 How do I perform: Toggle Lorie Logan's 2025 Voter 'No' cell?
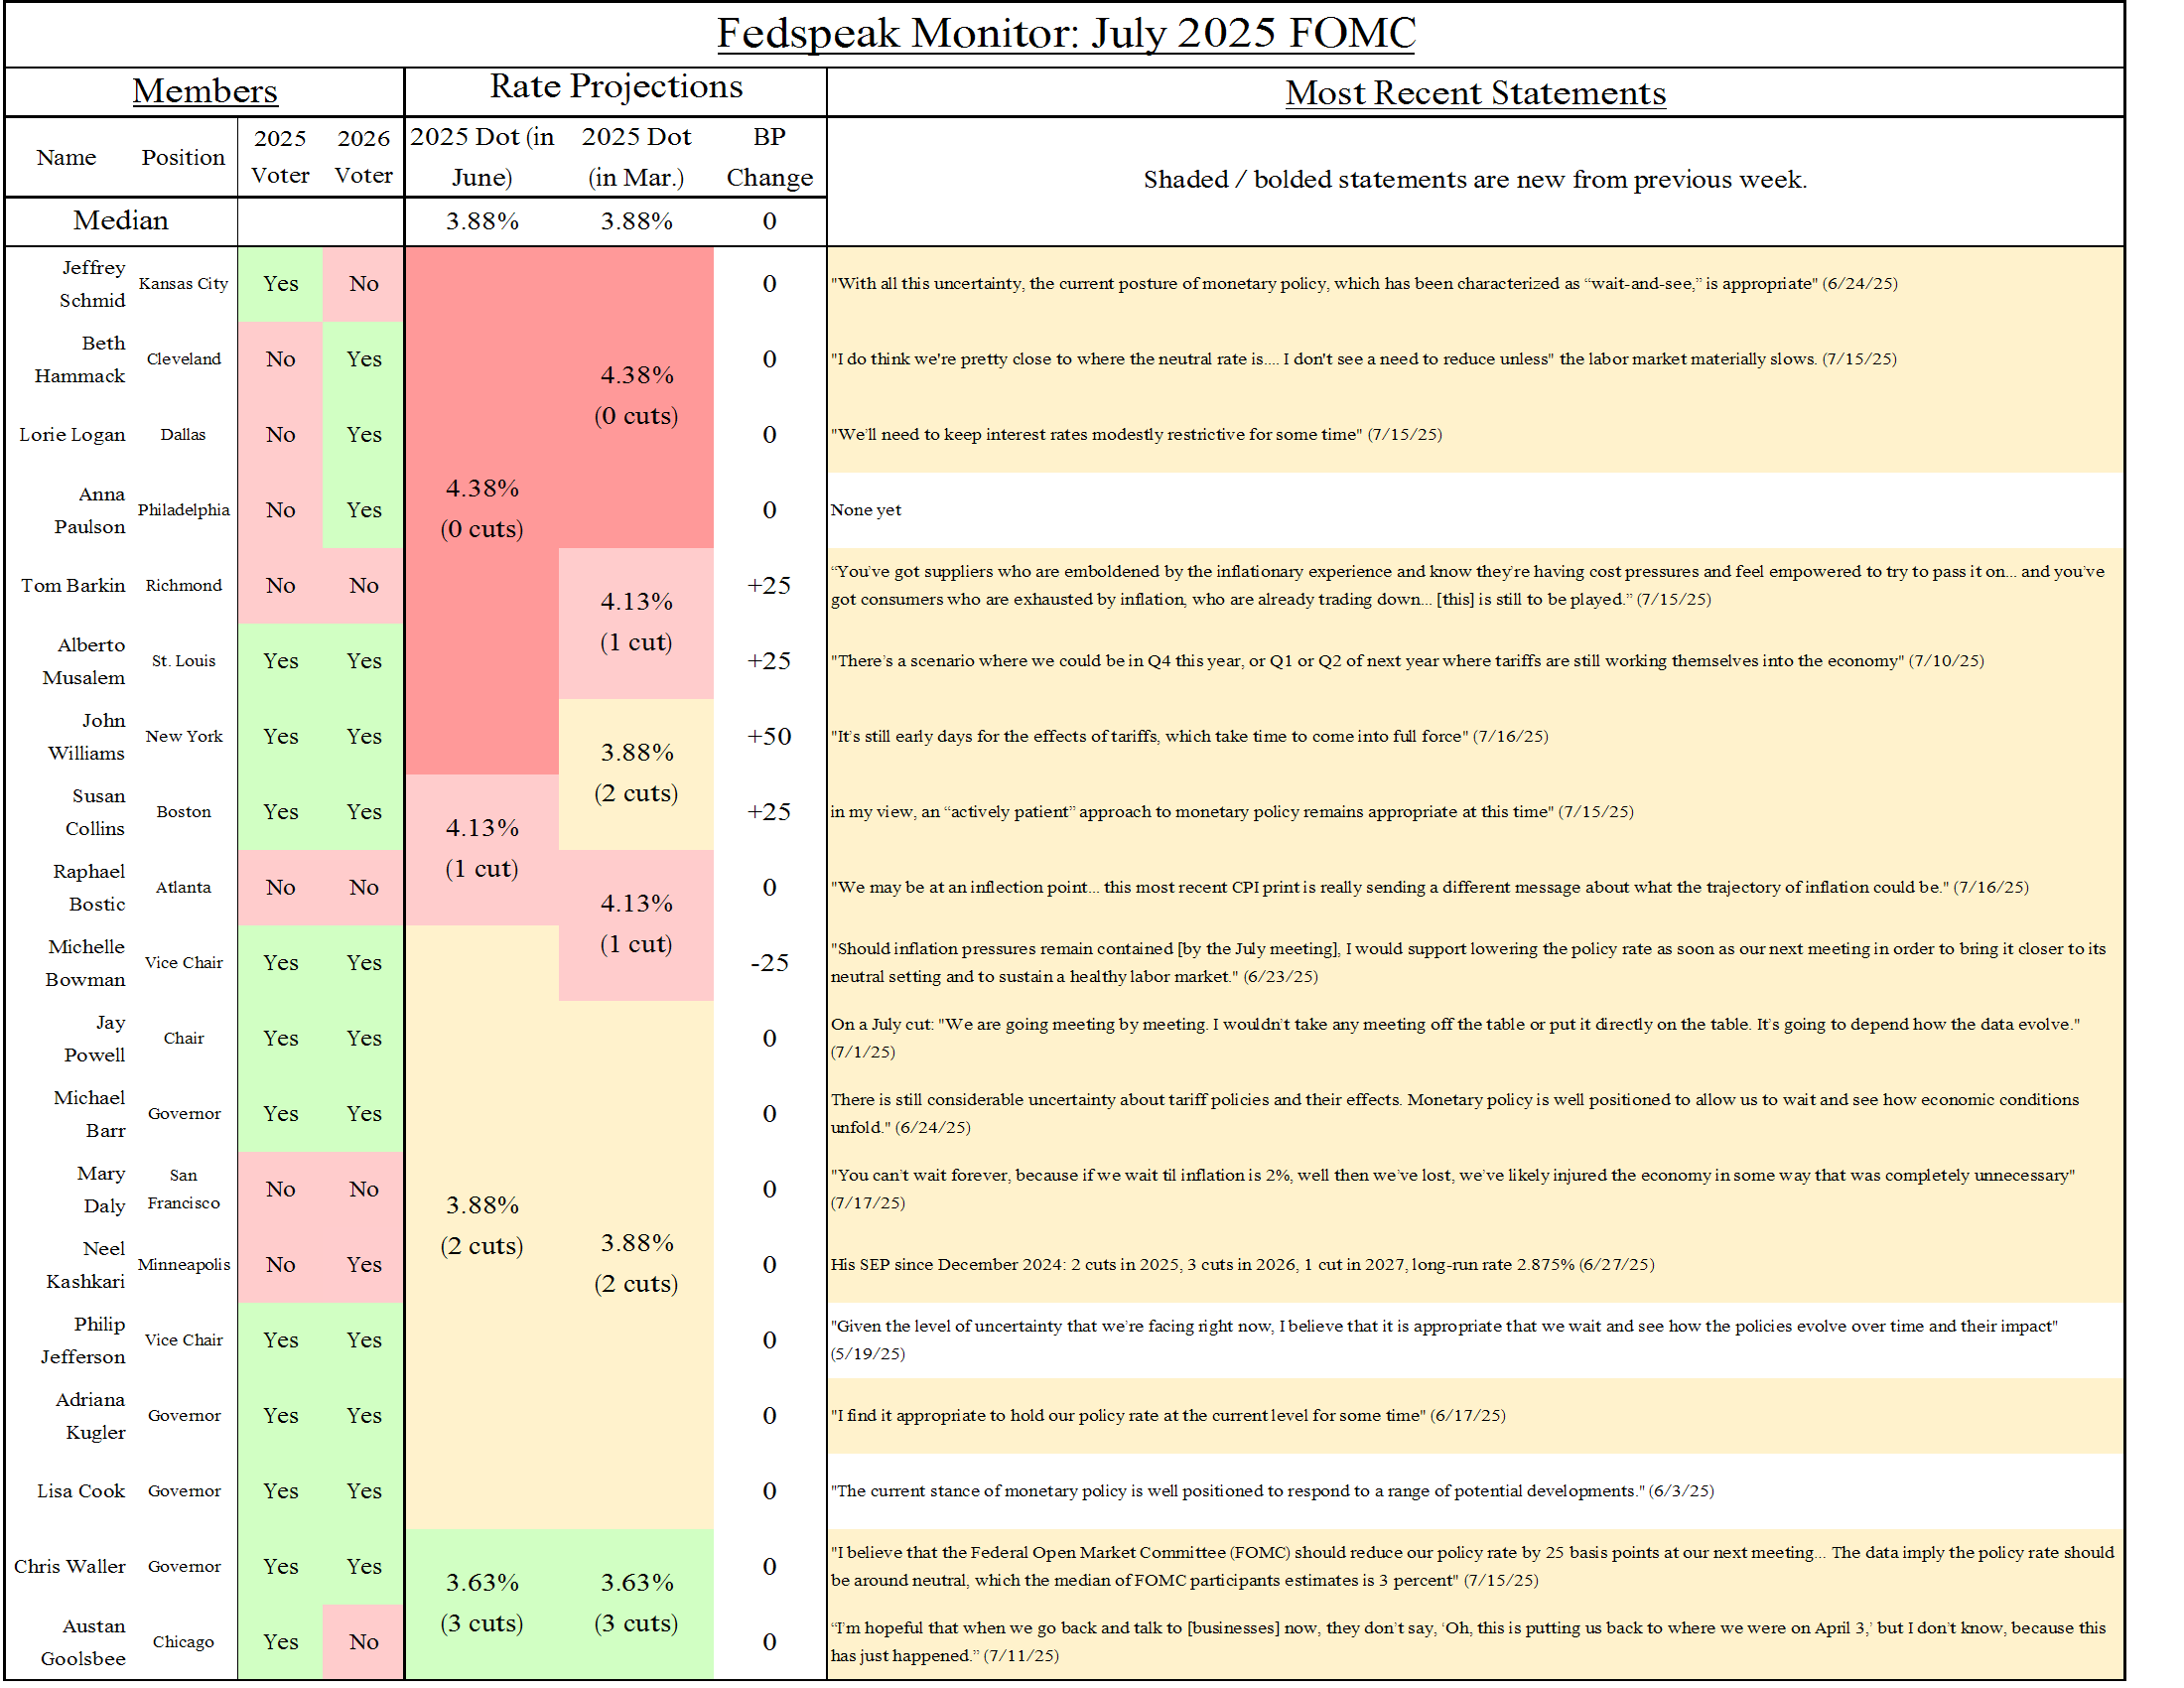[281, 434]
